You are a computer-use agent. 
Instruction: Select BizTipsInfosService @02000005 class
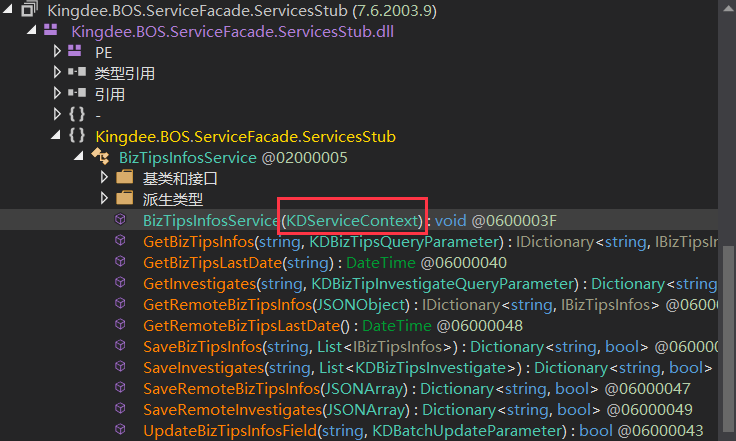[x=233, y=158]
